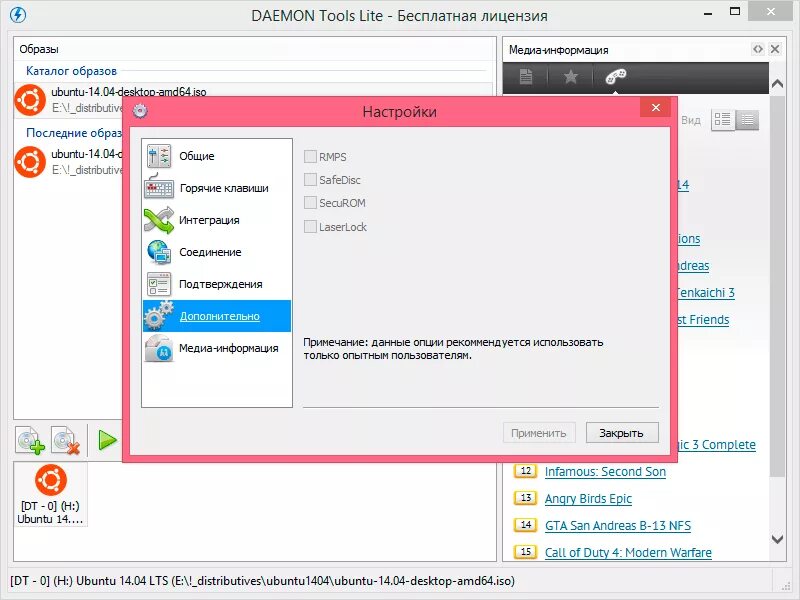The image size is (800, 600).
Task: Click the note text about experienced users
Action: tap(453, 348)
